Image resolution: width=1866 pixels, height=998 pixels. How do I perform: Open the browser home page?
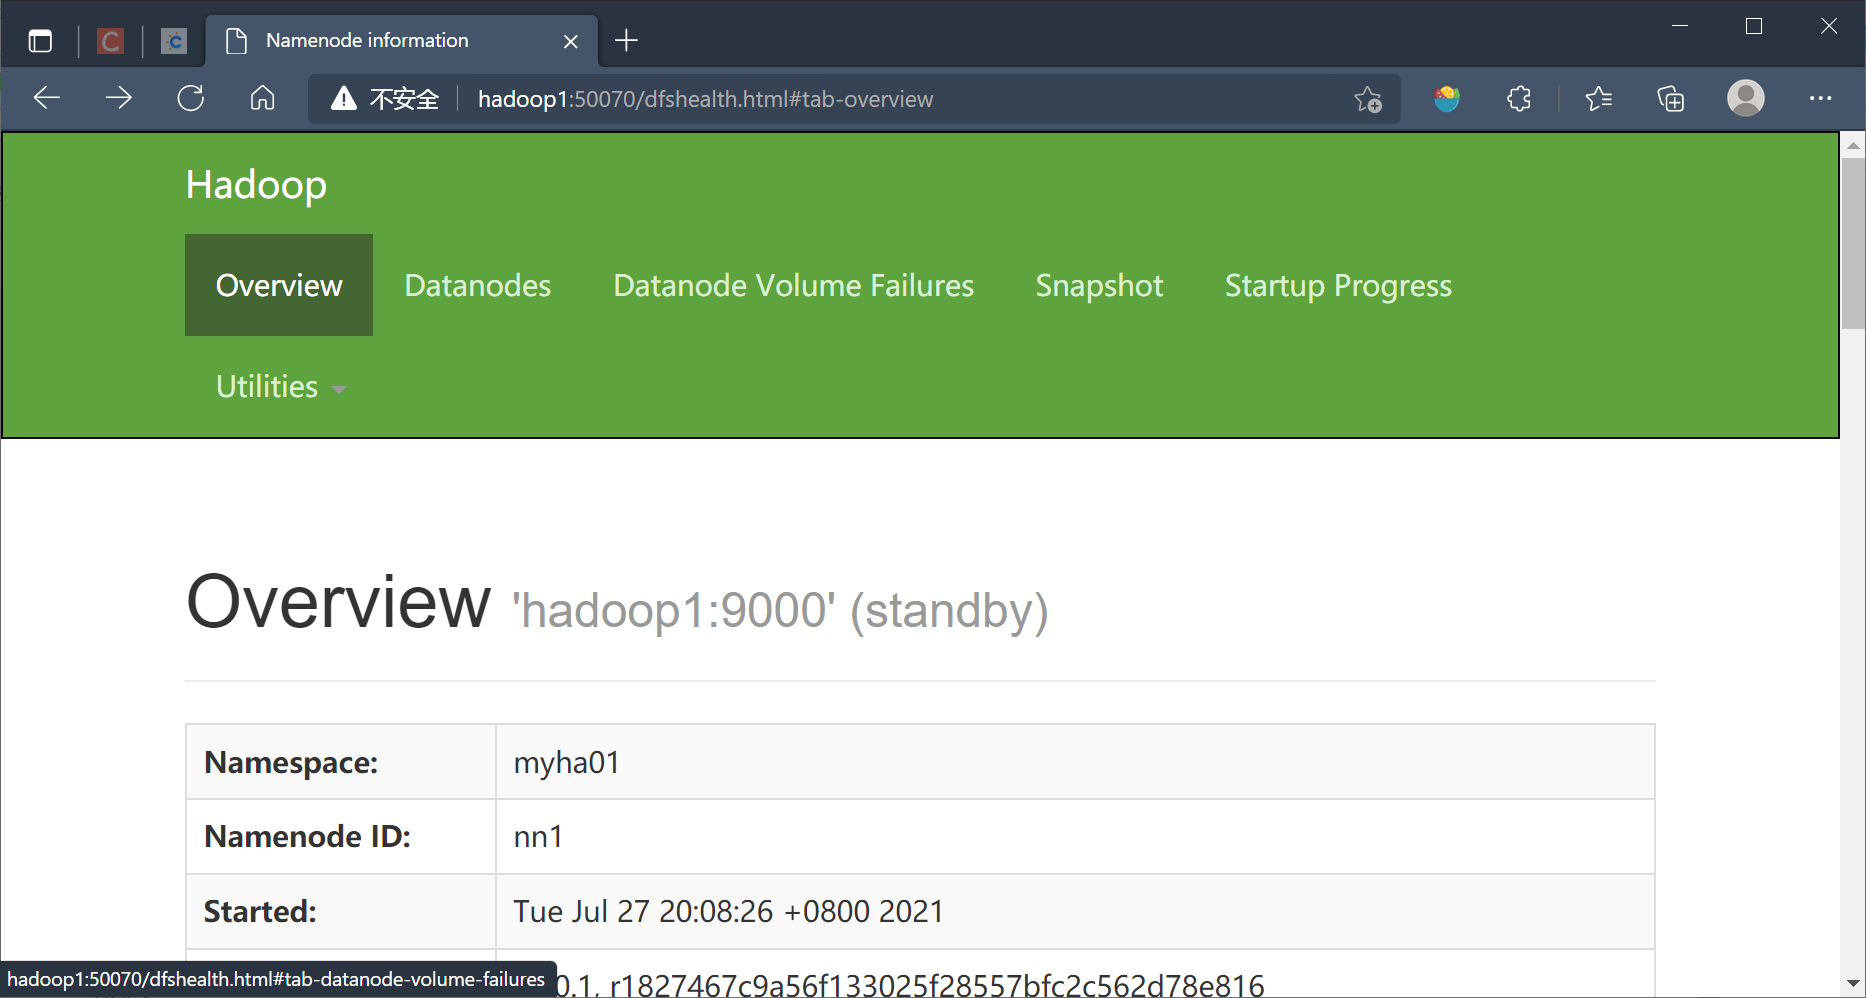(x=262, y=98)
